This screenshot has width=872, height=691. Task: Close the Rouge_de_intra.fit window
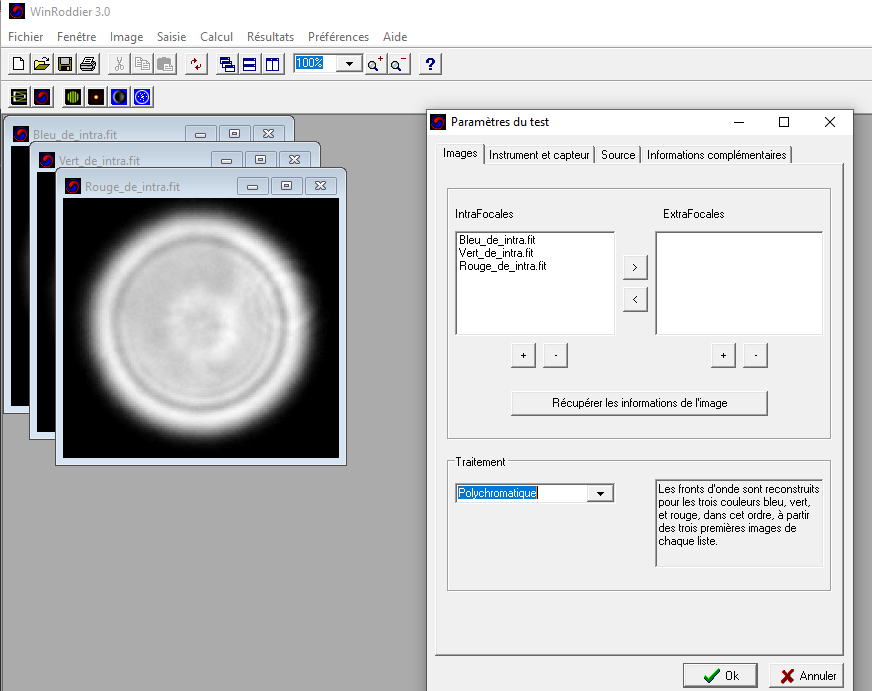[x=320, y=186]
